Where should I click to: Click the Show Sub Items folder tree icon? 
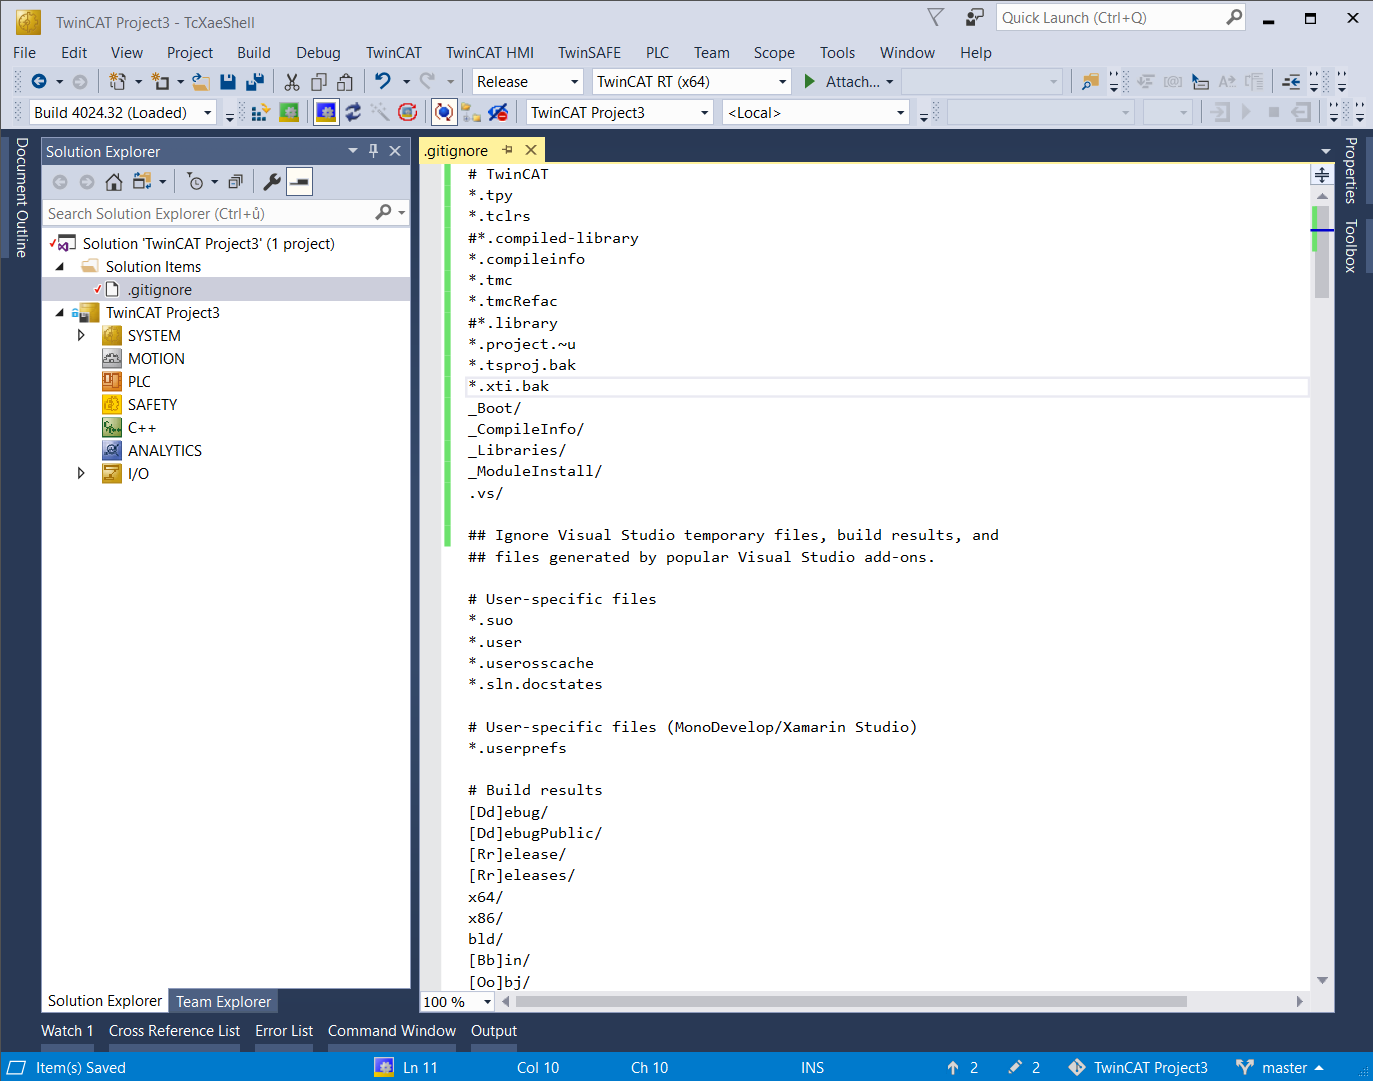point(471,113)
